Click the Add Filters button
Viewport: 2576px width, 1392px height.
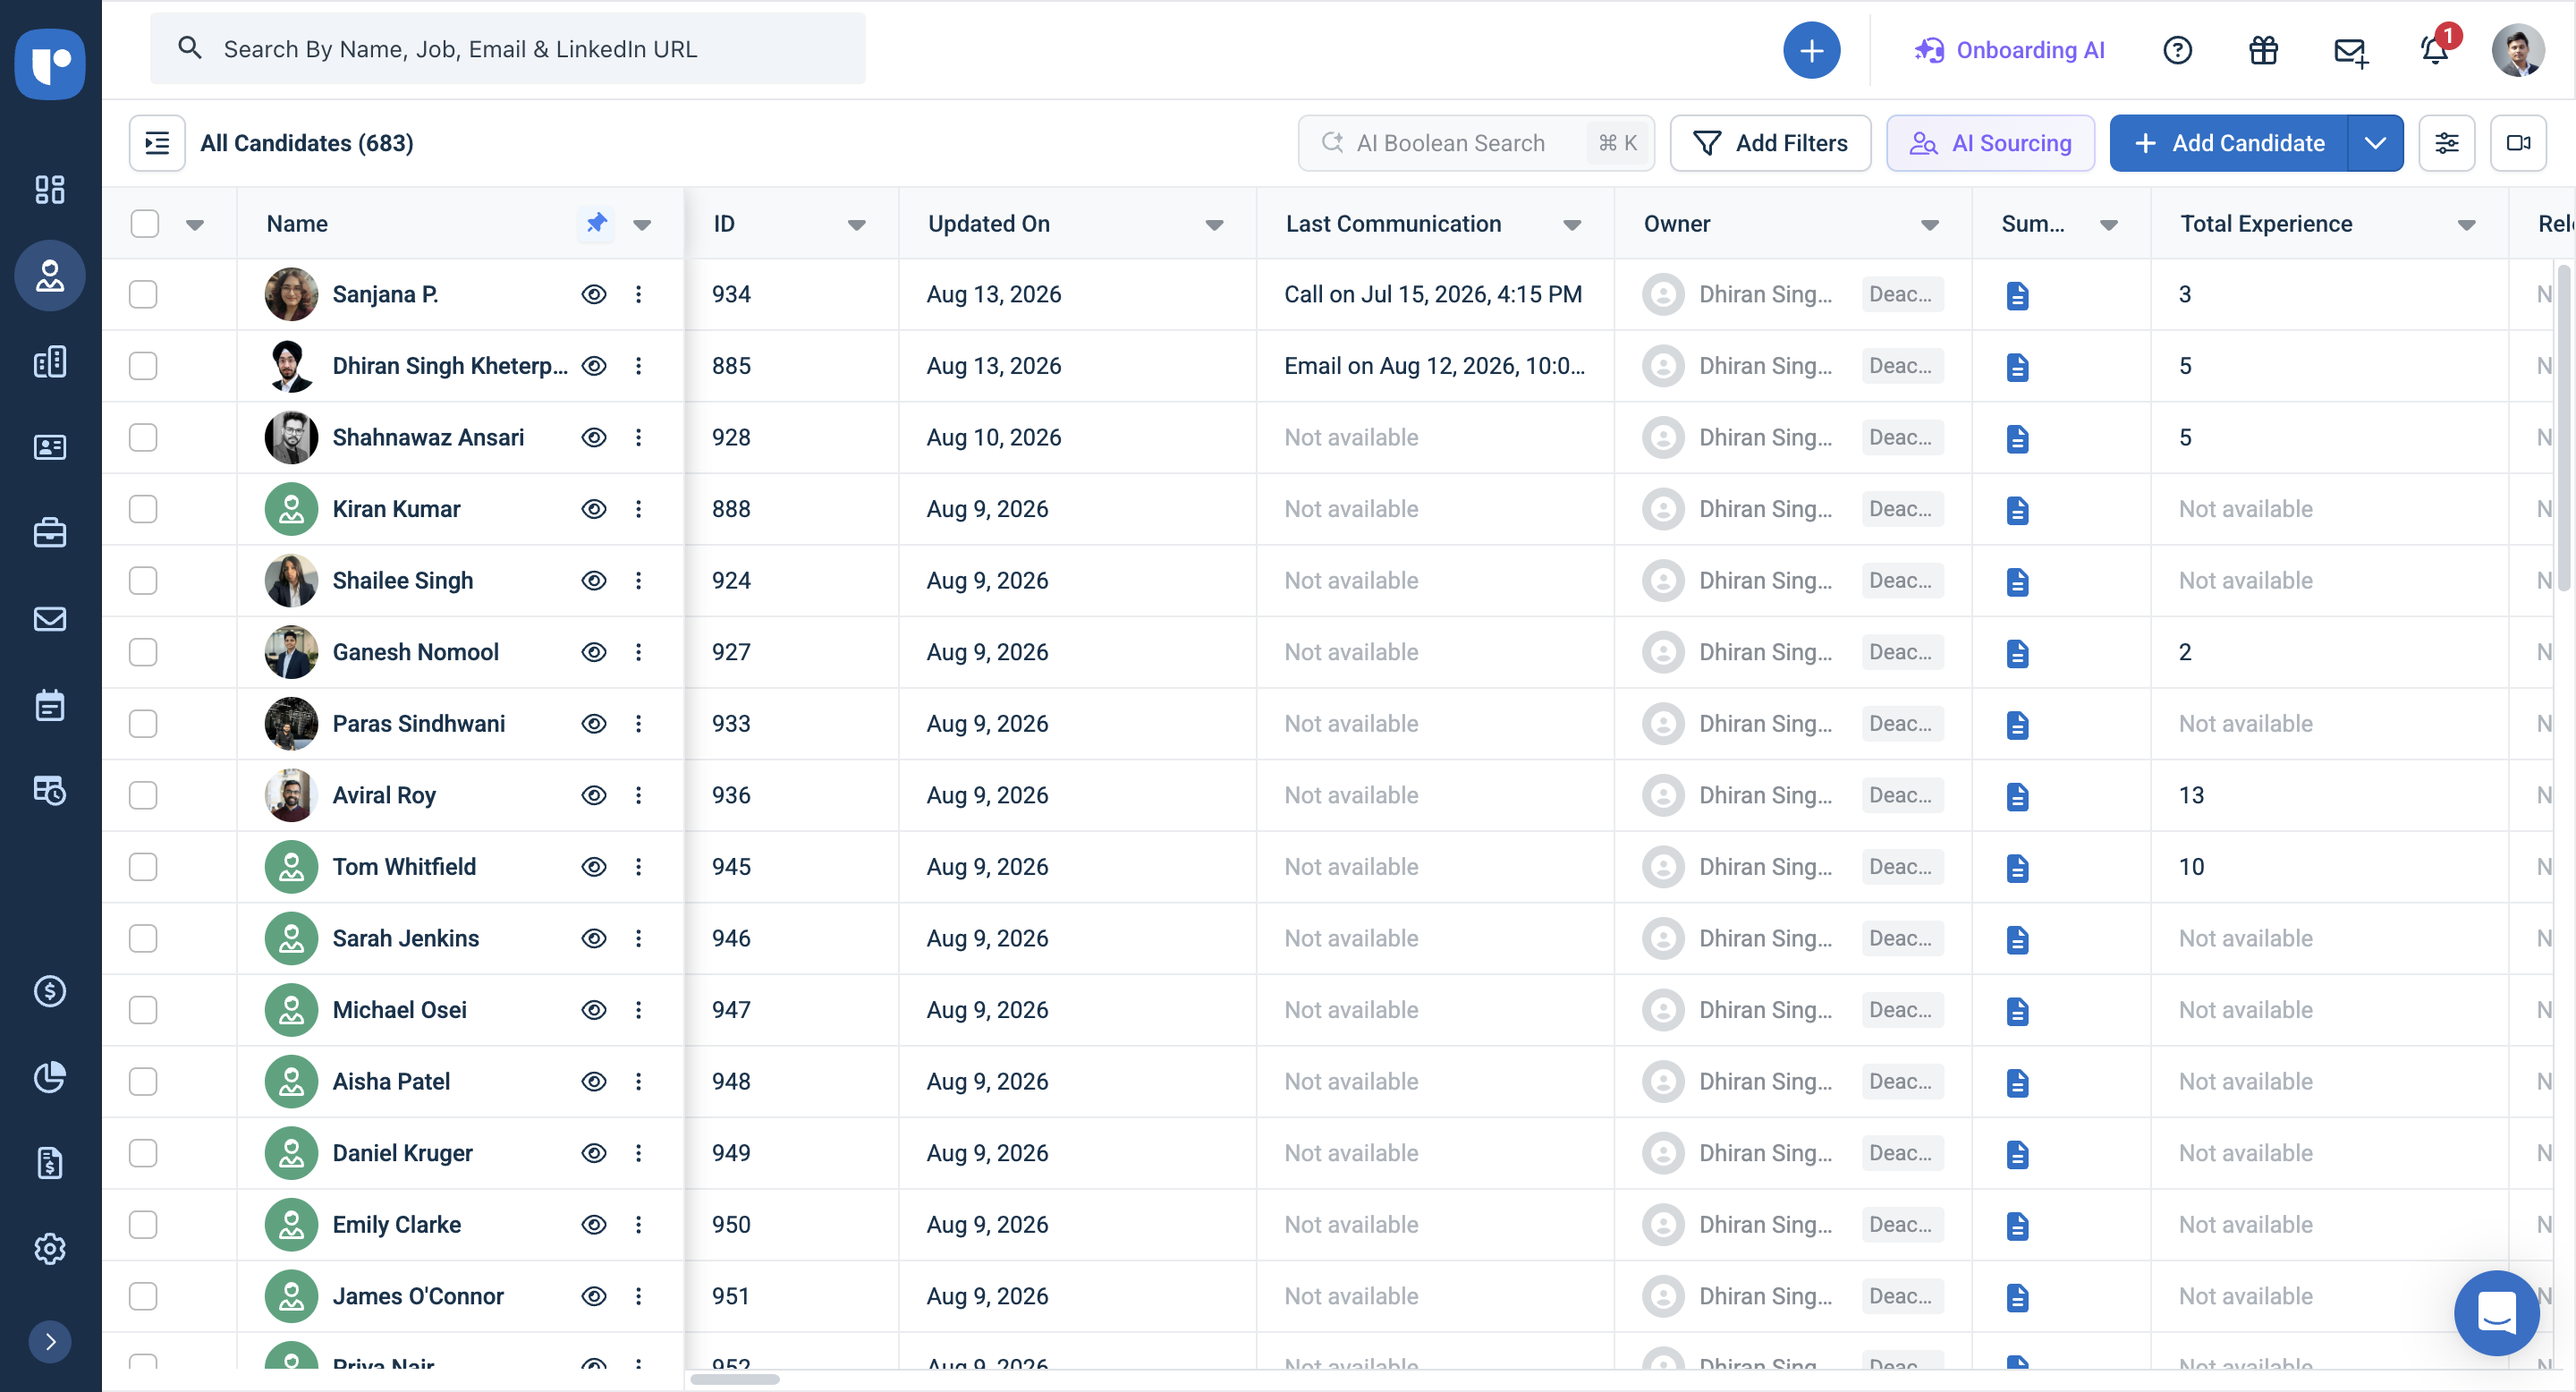point(1770,143)
